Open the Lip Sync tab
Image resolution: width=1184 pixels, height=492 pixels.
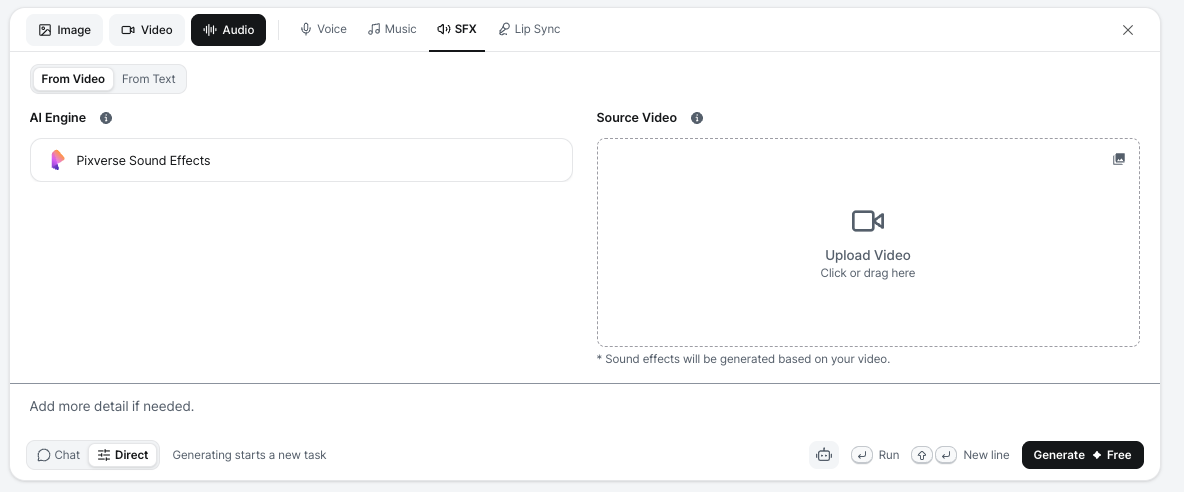(529, 29)
